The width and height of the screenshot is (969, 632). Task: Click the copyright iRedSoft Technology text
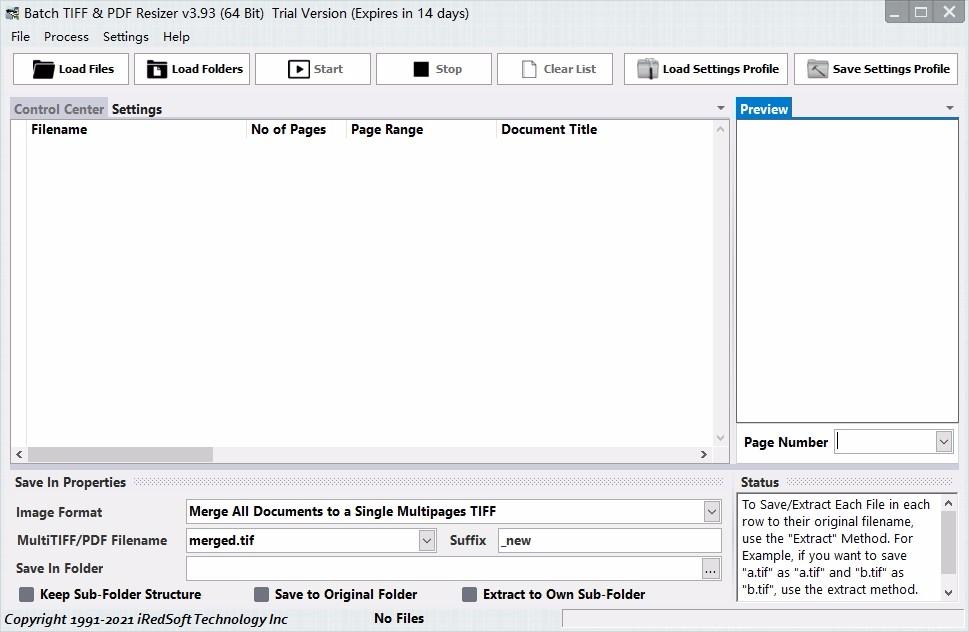(x=146, y=619)
